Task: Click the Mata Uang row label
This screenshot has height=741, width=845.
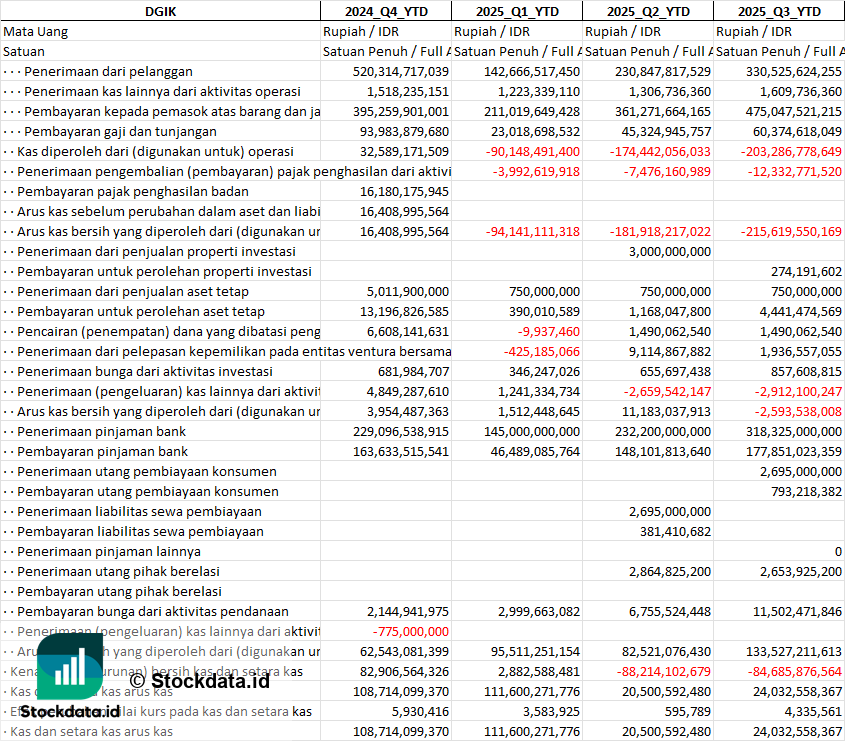Action: click(36, 31)
